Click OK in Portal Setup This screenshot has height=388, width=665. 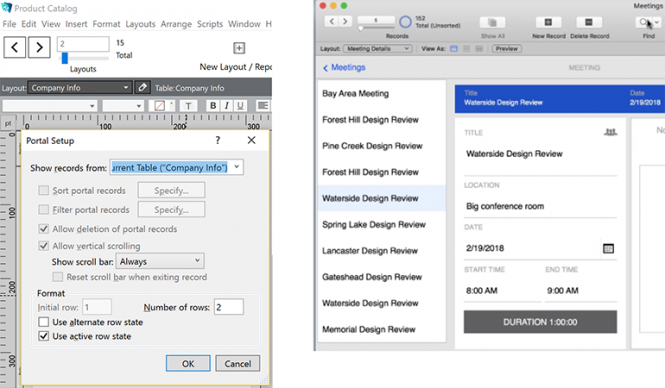click(188, 363)
